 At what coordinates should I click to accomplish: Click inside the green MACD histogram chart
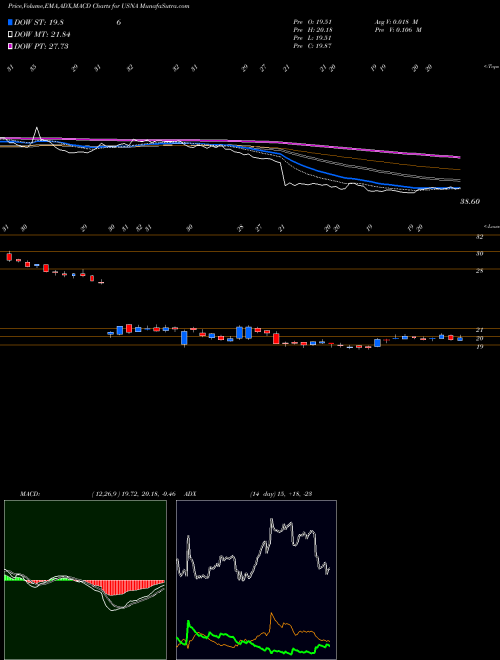point(85,580)
